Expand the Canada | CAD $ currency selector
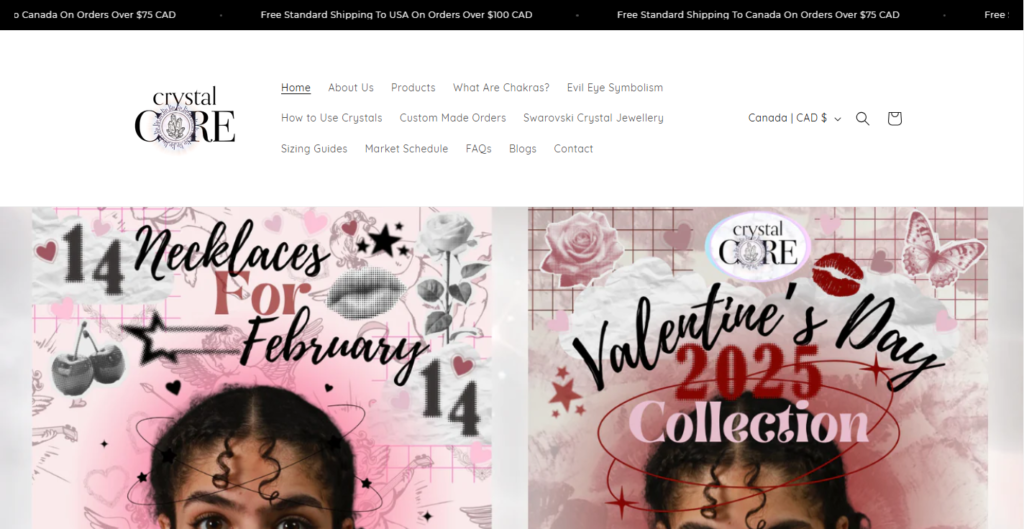This screenshot has width=1024, height=529. tap(794, 118)
